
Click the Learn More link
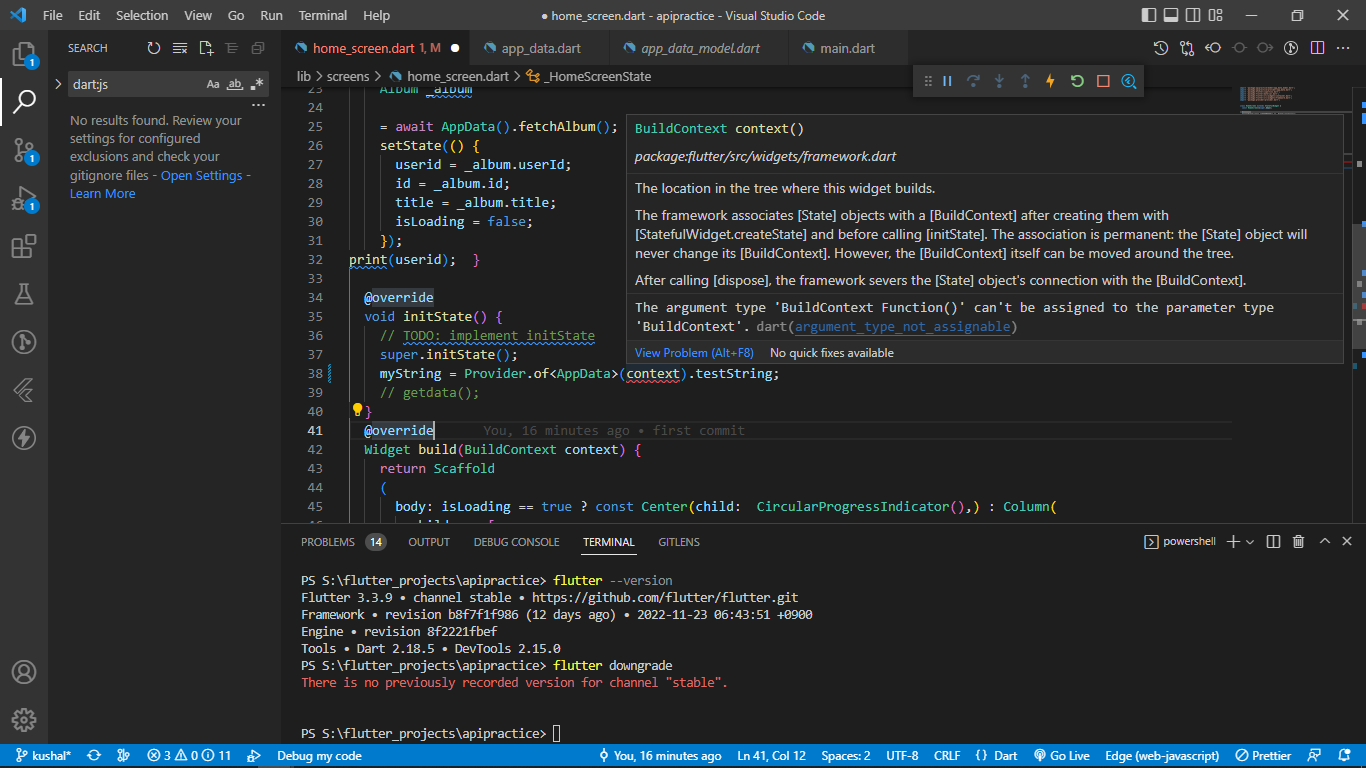(102, 194)
